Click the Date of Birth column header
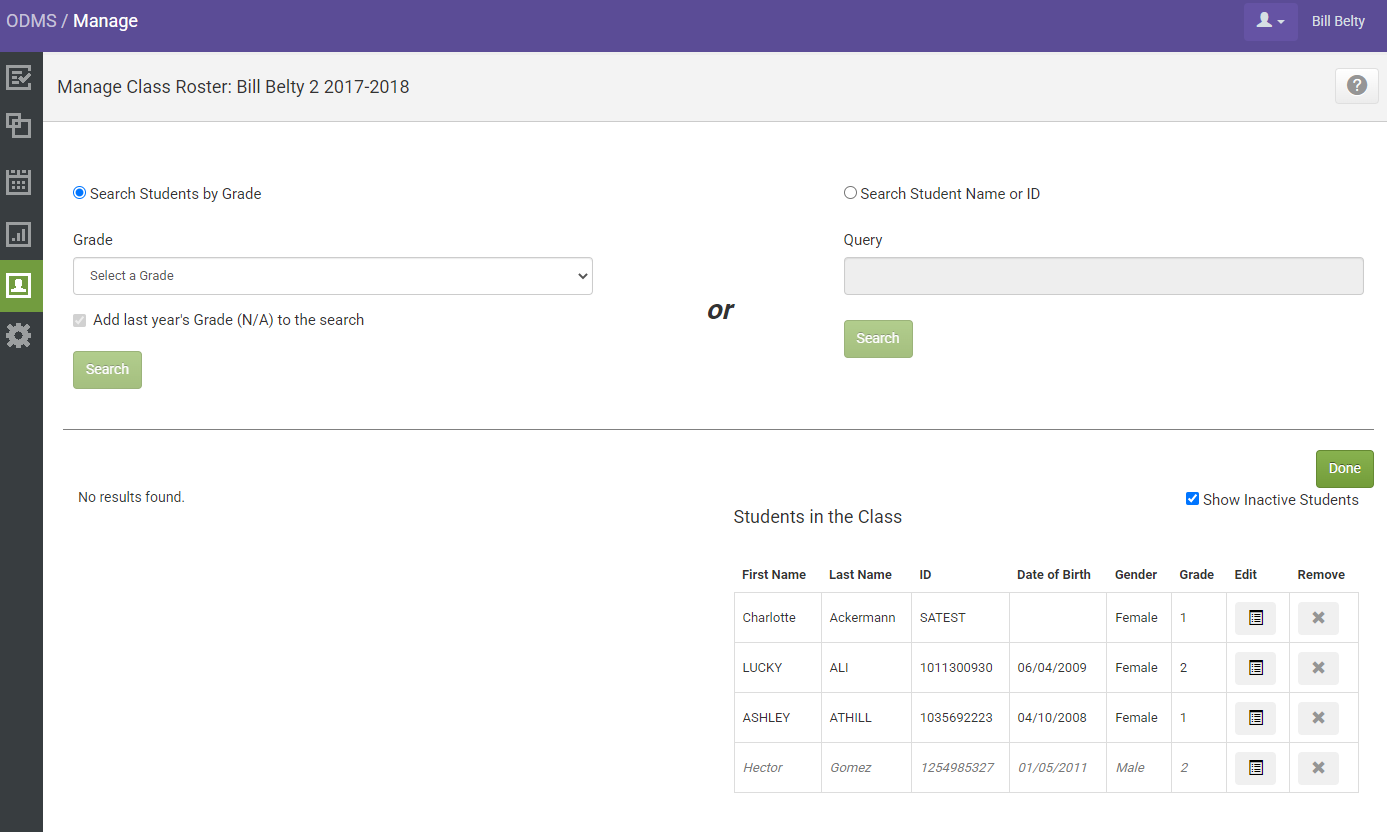Screen dimensions: 1387x832 1054,575
